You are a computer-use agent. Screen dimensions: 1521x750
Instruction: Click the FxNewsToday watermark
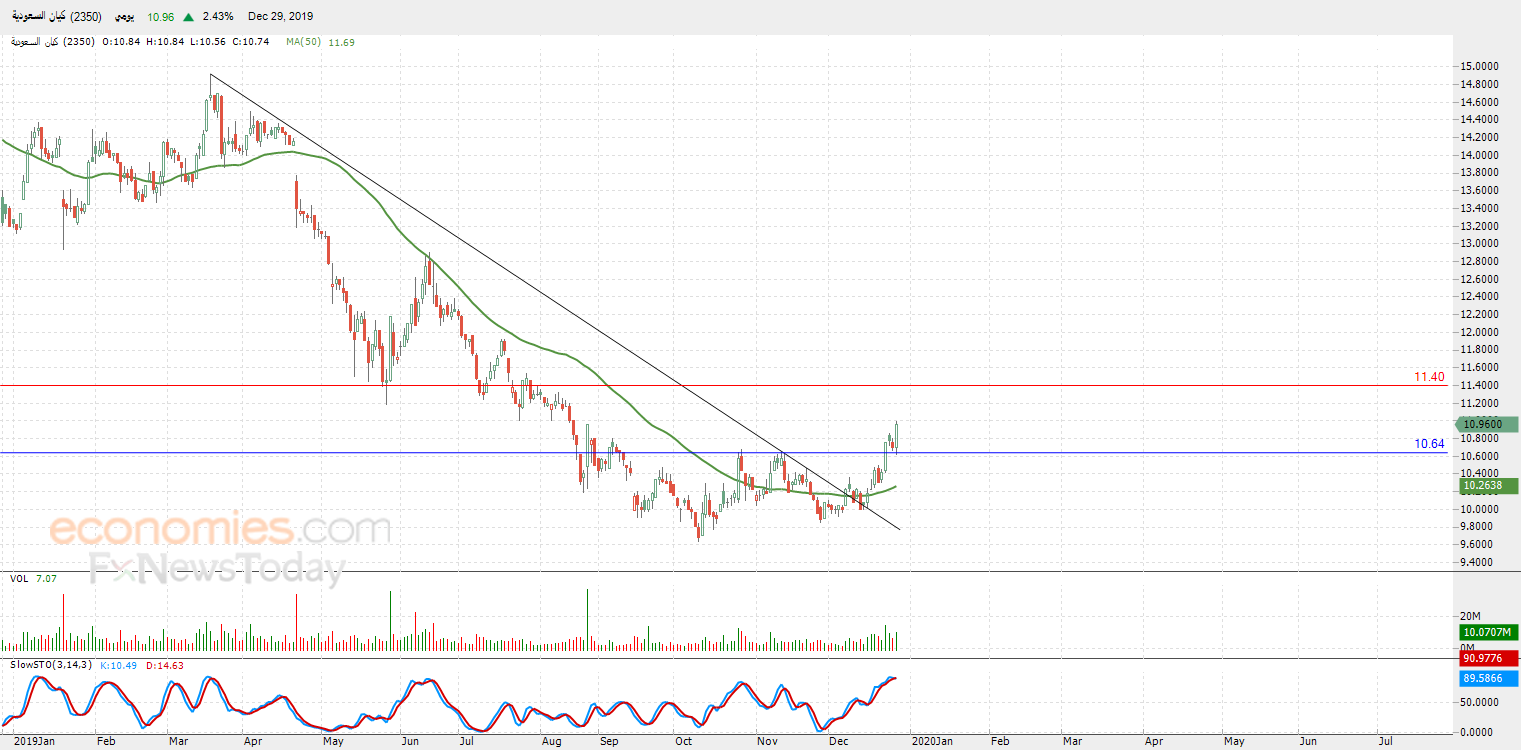point(216,569)
